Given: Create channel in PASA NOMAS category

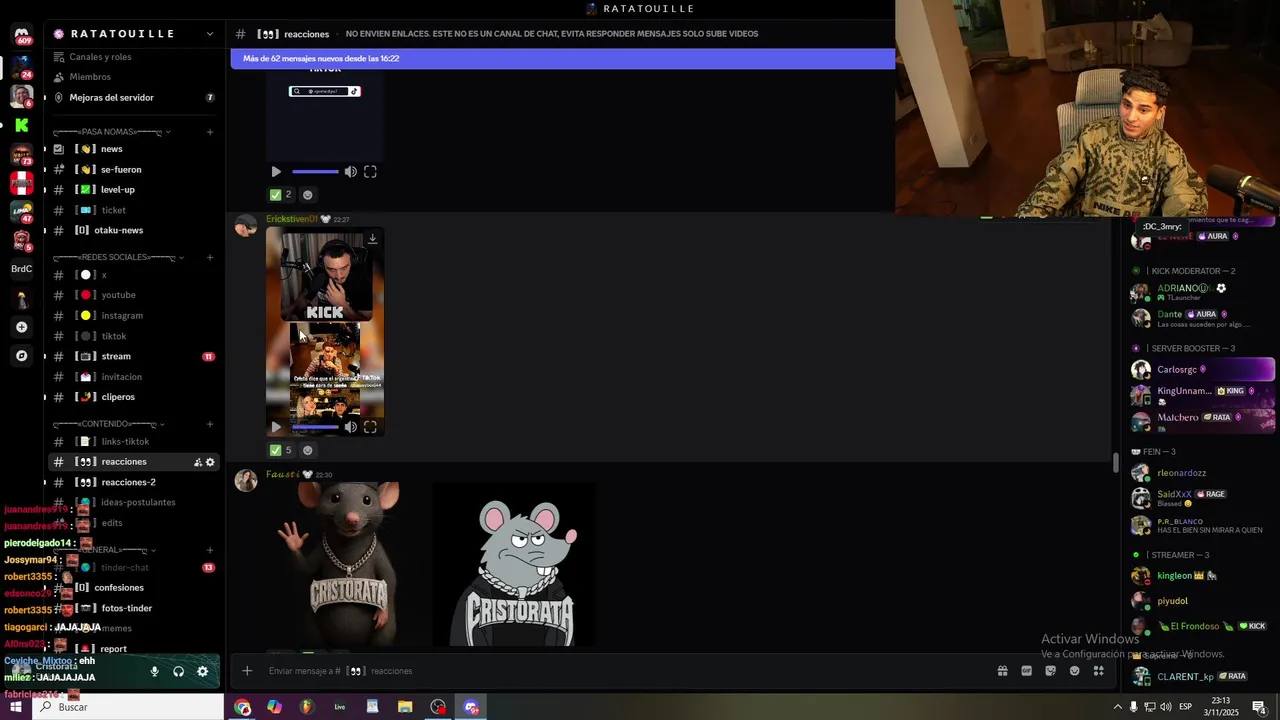Looking at the screenshot, I should [210, 132].
